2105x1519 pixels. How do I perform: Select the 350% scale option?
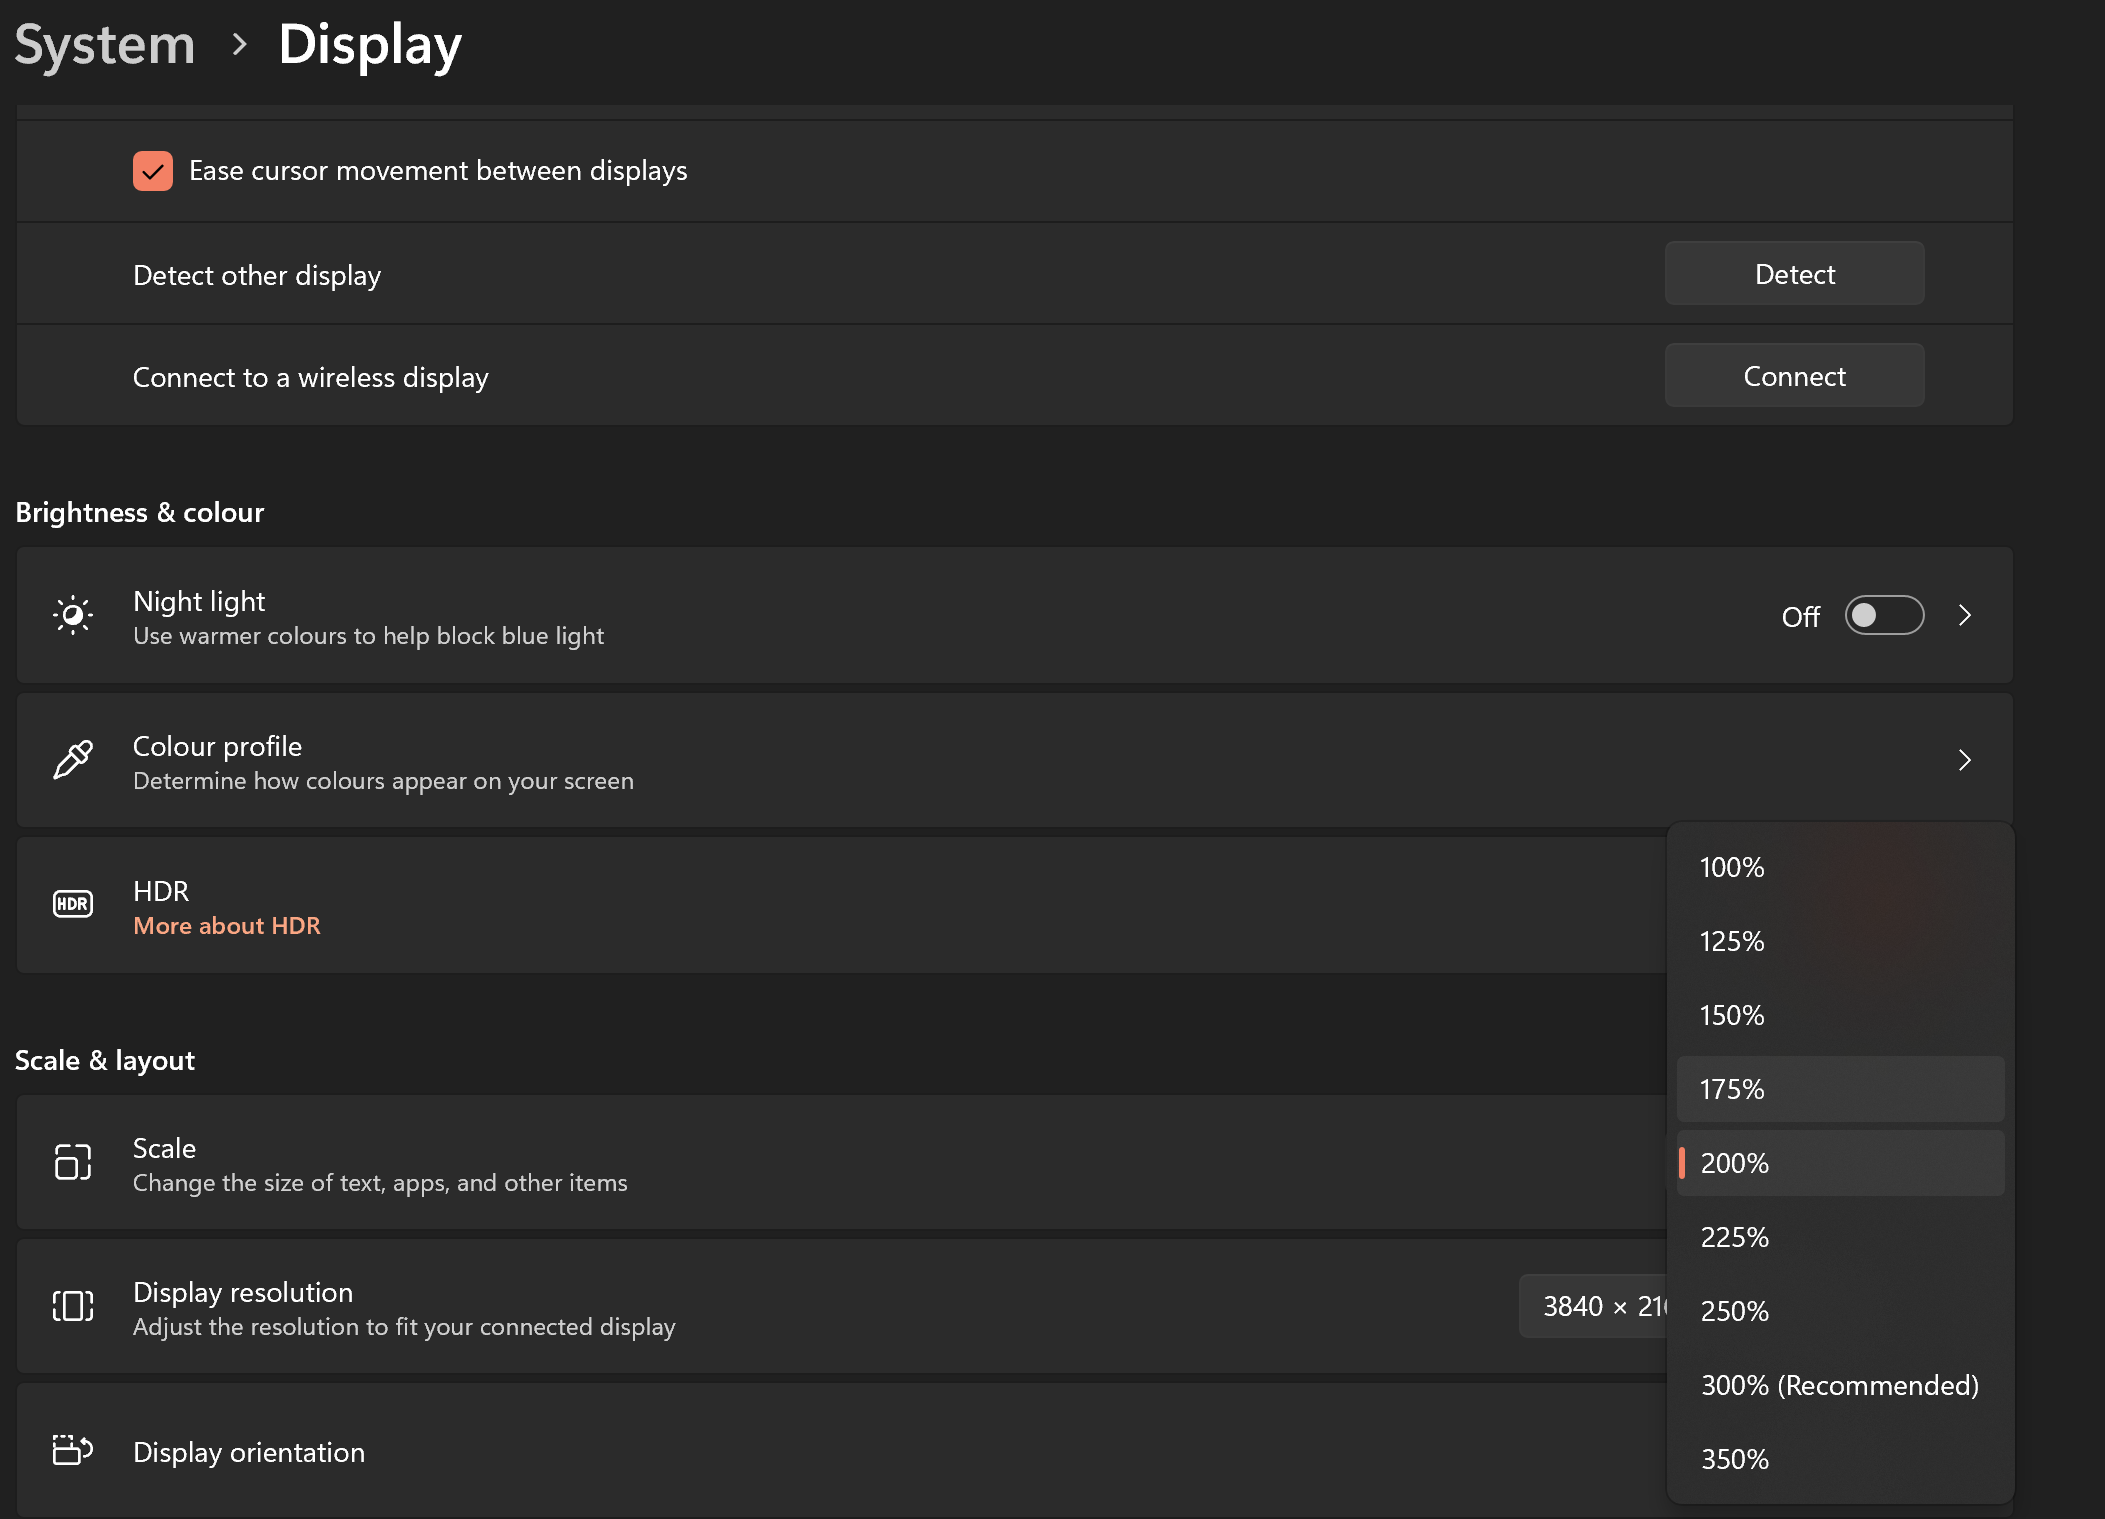[x=1735, y=1459]
